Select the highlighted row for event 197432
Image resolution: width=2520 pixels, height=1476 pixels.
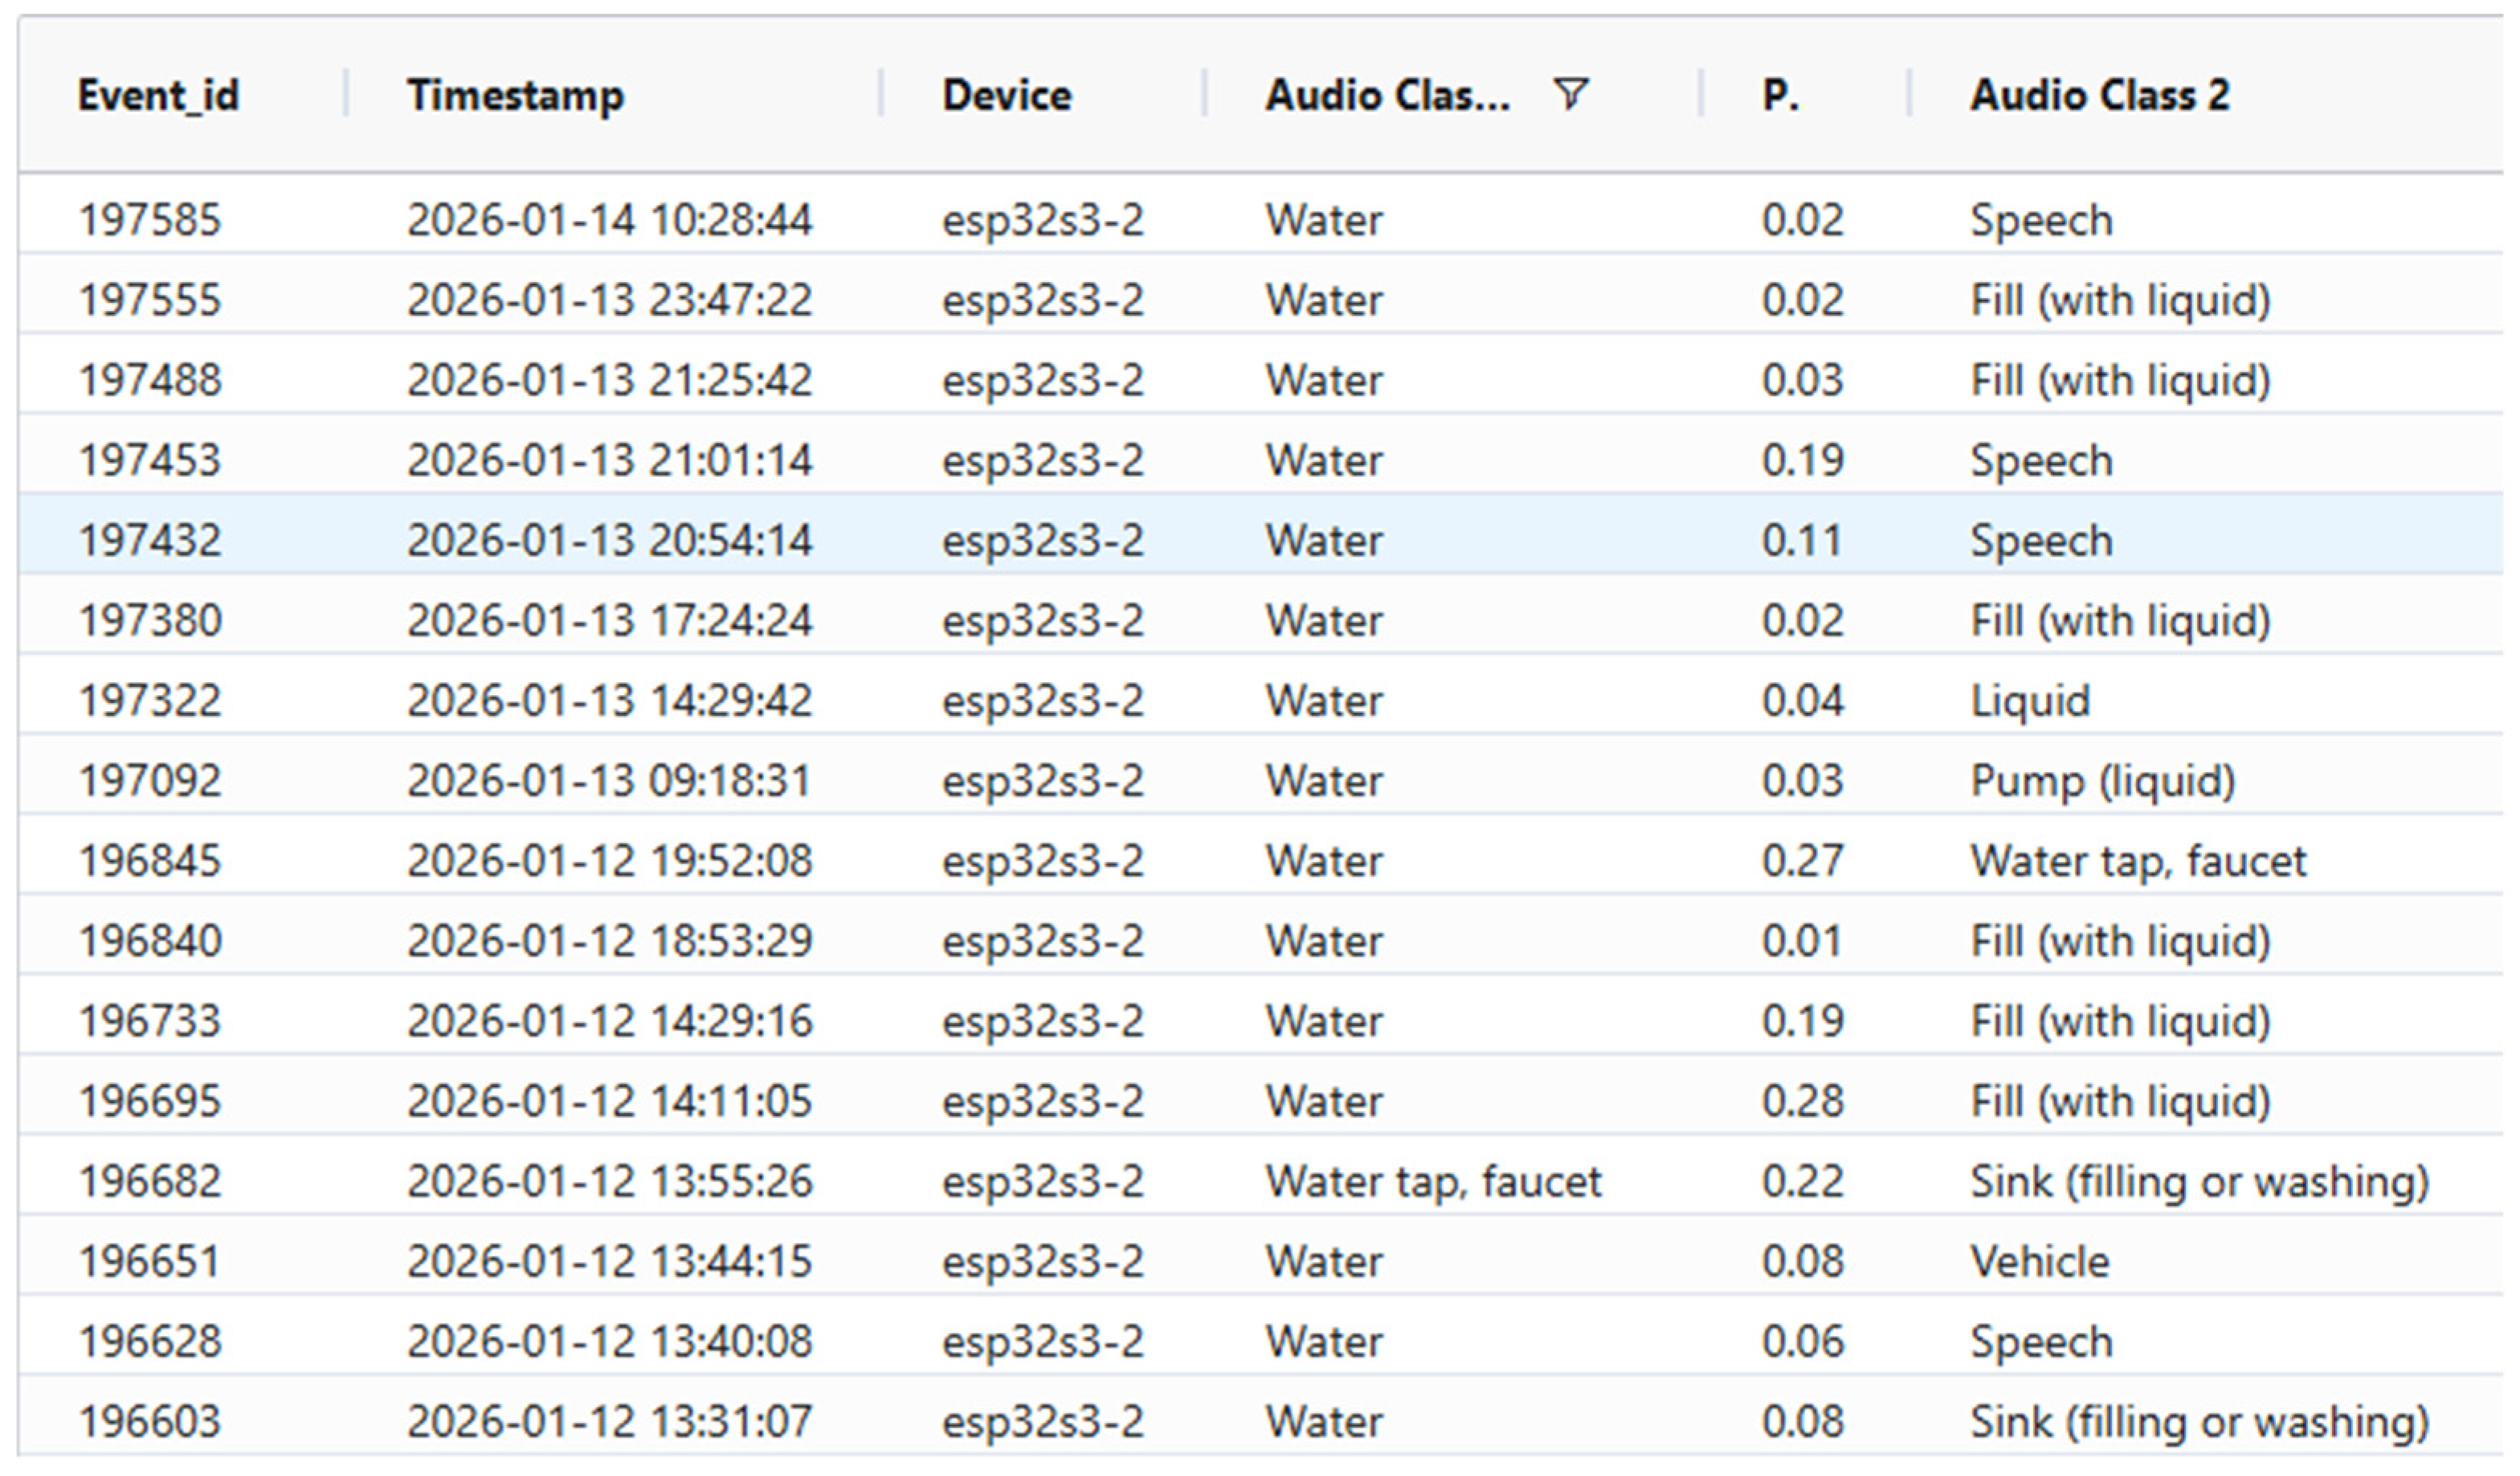(1261, 539)
